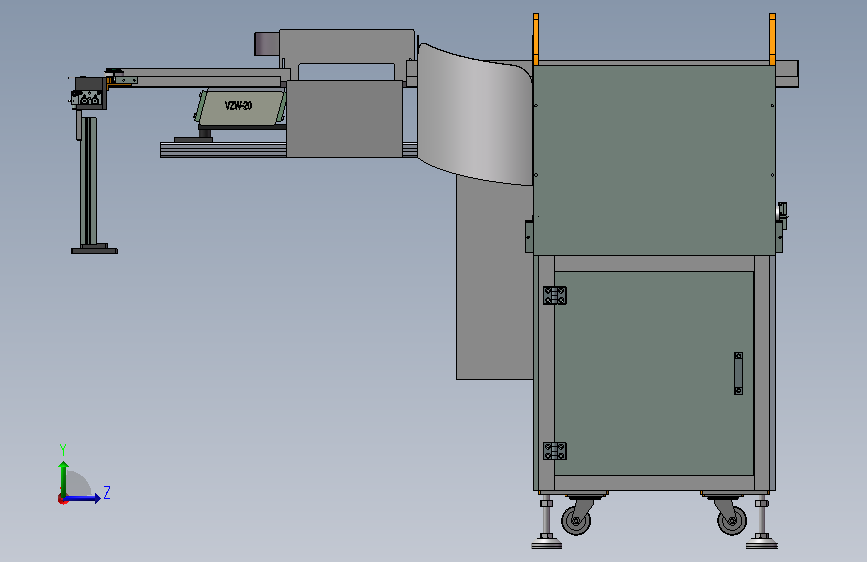Select the green Y axis arrow of triad
867x562 pixels.
pos(64,479)
